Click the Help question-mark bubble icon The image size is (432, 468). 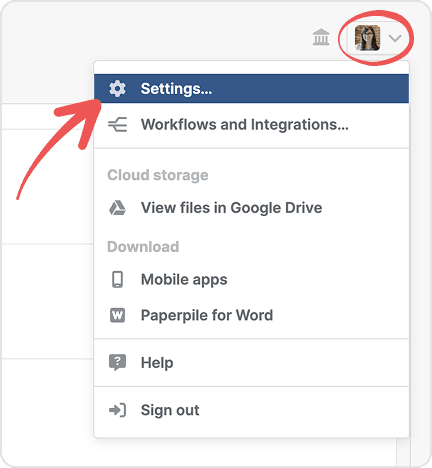pos(117,363)
